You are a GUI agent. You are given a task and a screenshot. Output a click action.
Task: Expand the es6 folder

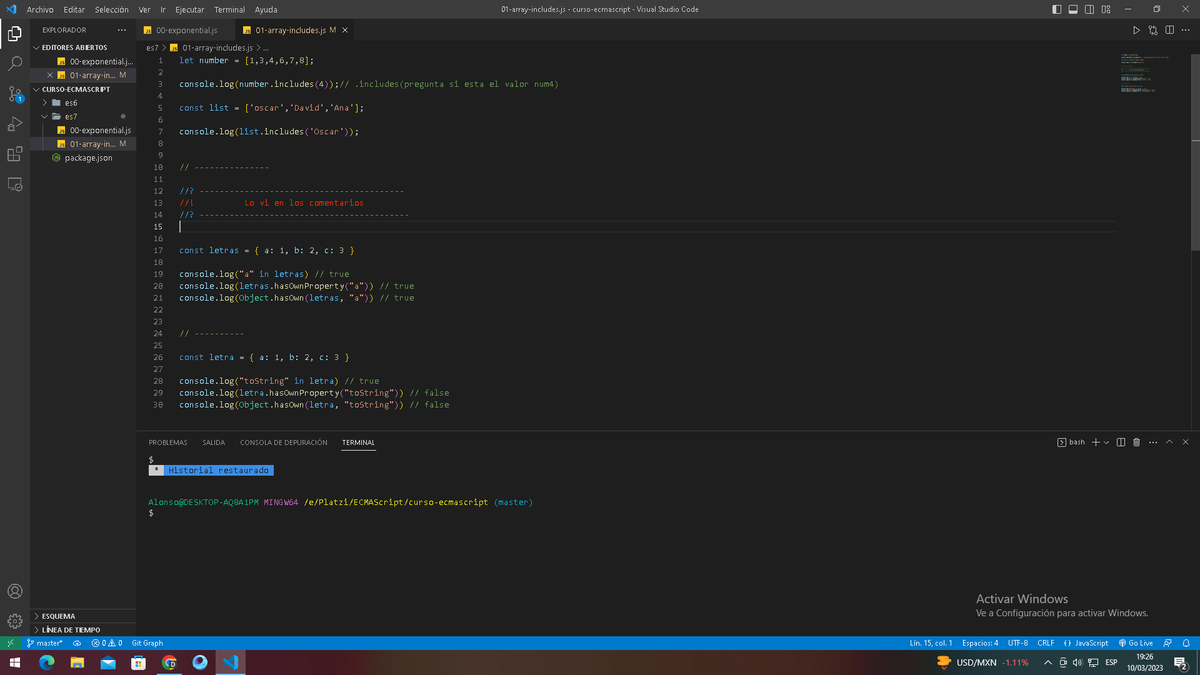83,103
